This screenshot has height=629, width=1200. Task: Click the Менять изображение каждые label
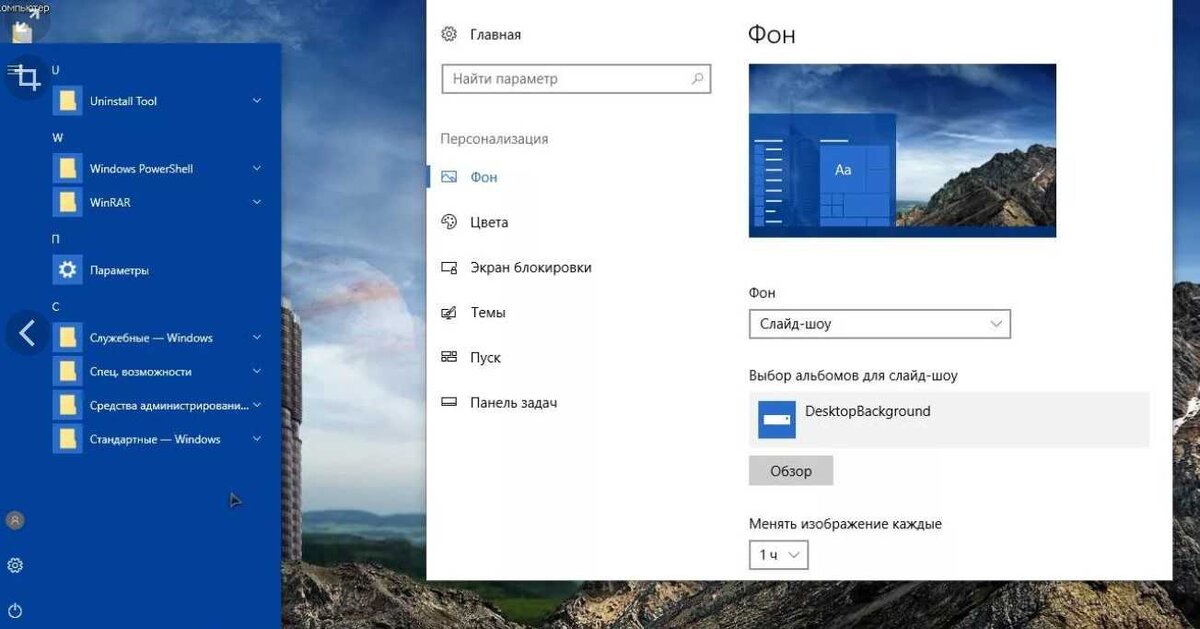(x=845, y=524)
